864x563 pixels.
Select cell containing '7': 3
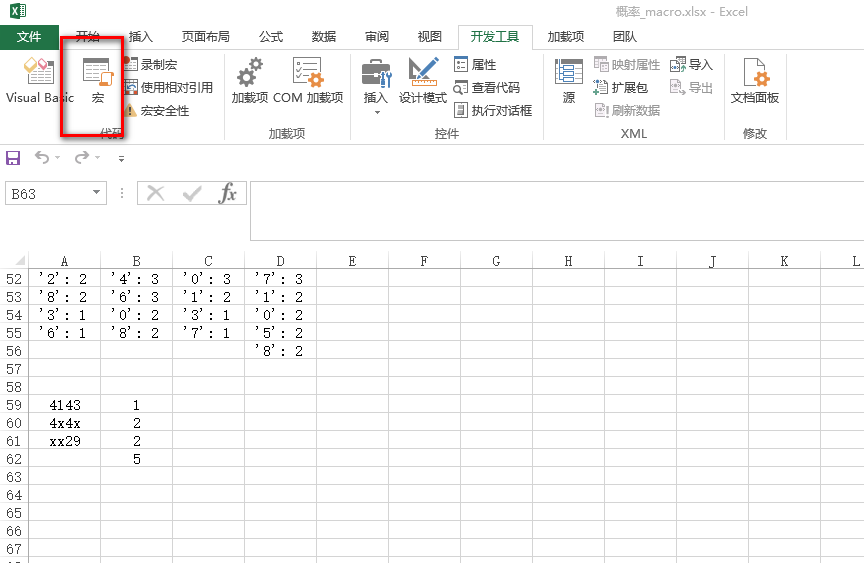pos(280,279)
